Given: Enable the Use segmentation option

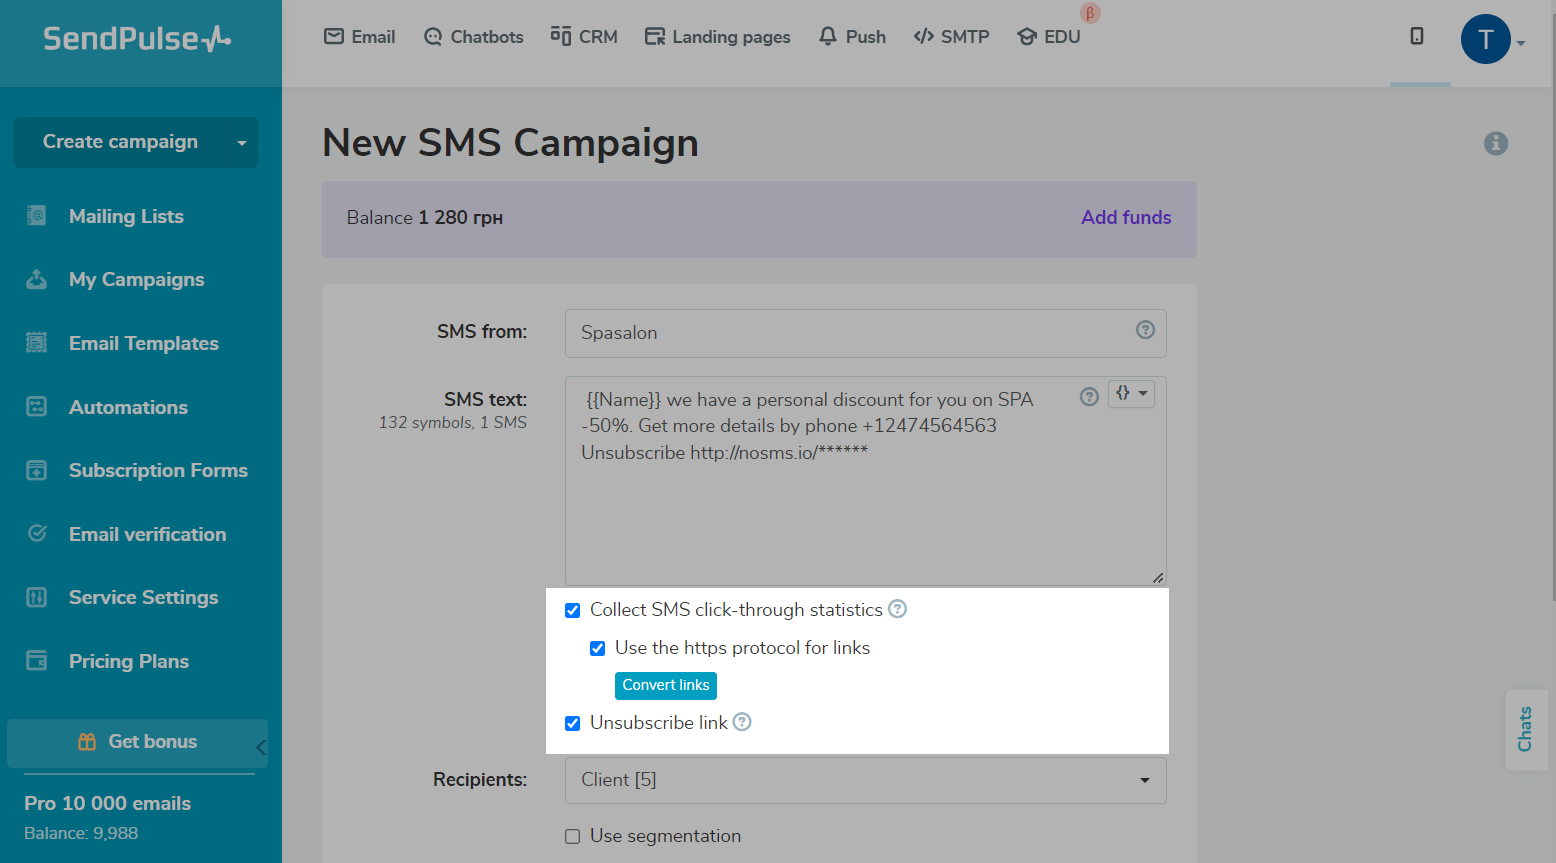Looking at the screenshot, I should 572,836.
